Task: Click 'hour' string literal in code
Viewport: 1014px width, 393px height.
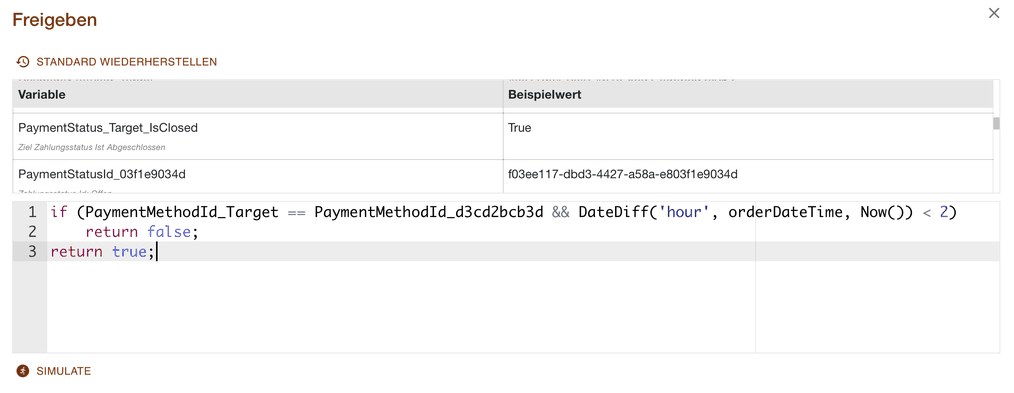Action: [x=684, y=212]
